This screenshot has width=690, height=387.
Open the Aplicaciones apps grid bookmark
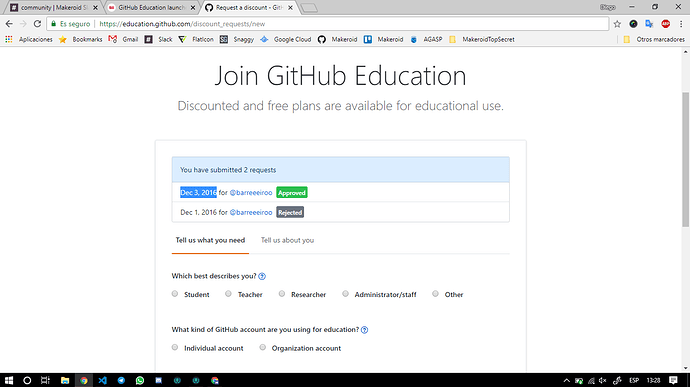pos(29,39)
